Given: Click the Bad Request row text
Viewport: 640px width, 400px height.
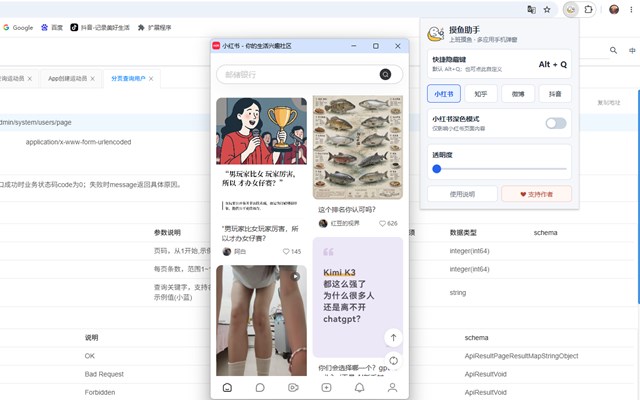Looking at the screenshot, I should 104,374.
